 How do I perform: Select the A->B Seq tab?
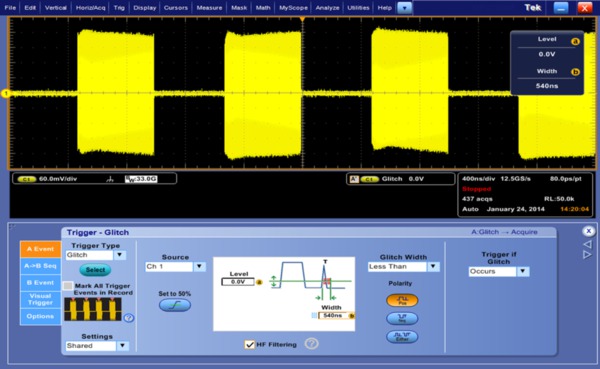coord(41,266)
